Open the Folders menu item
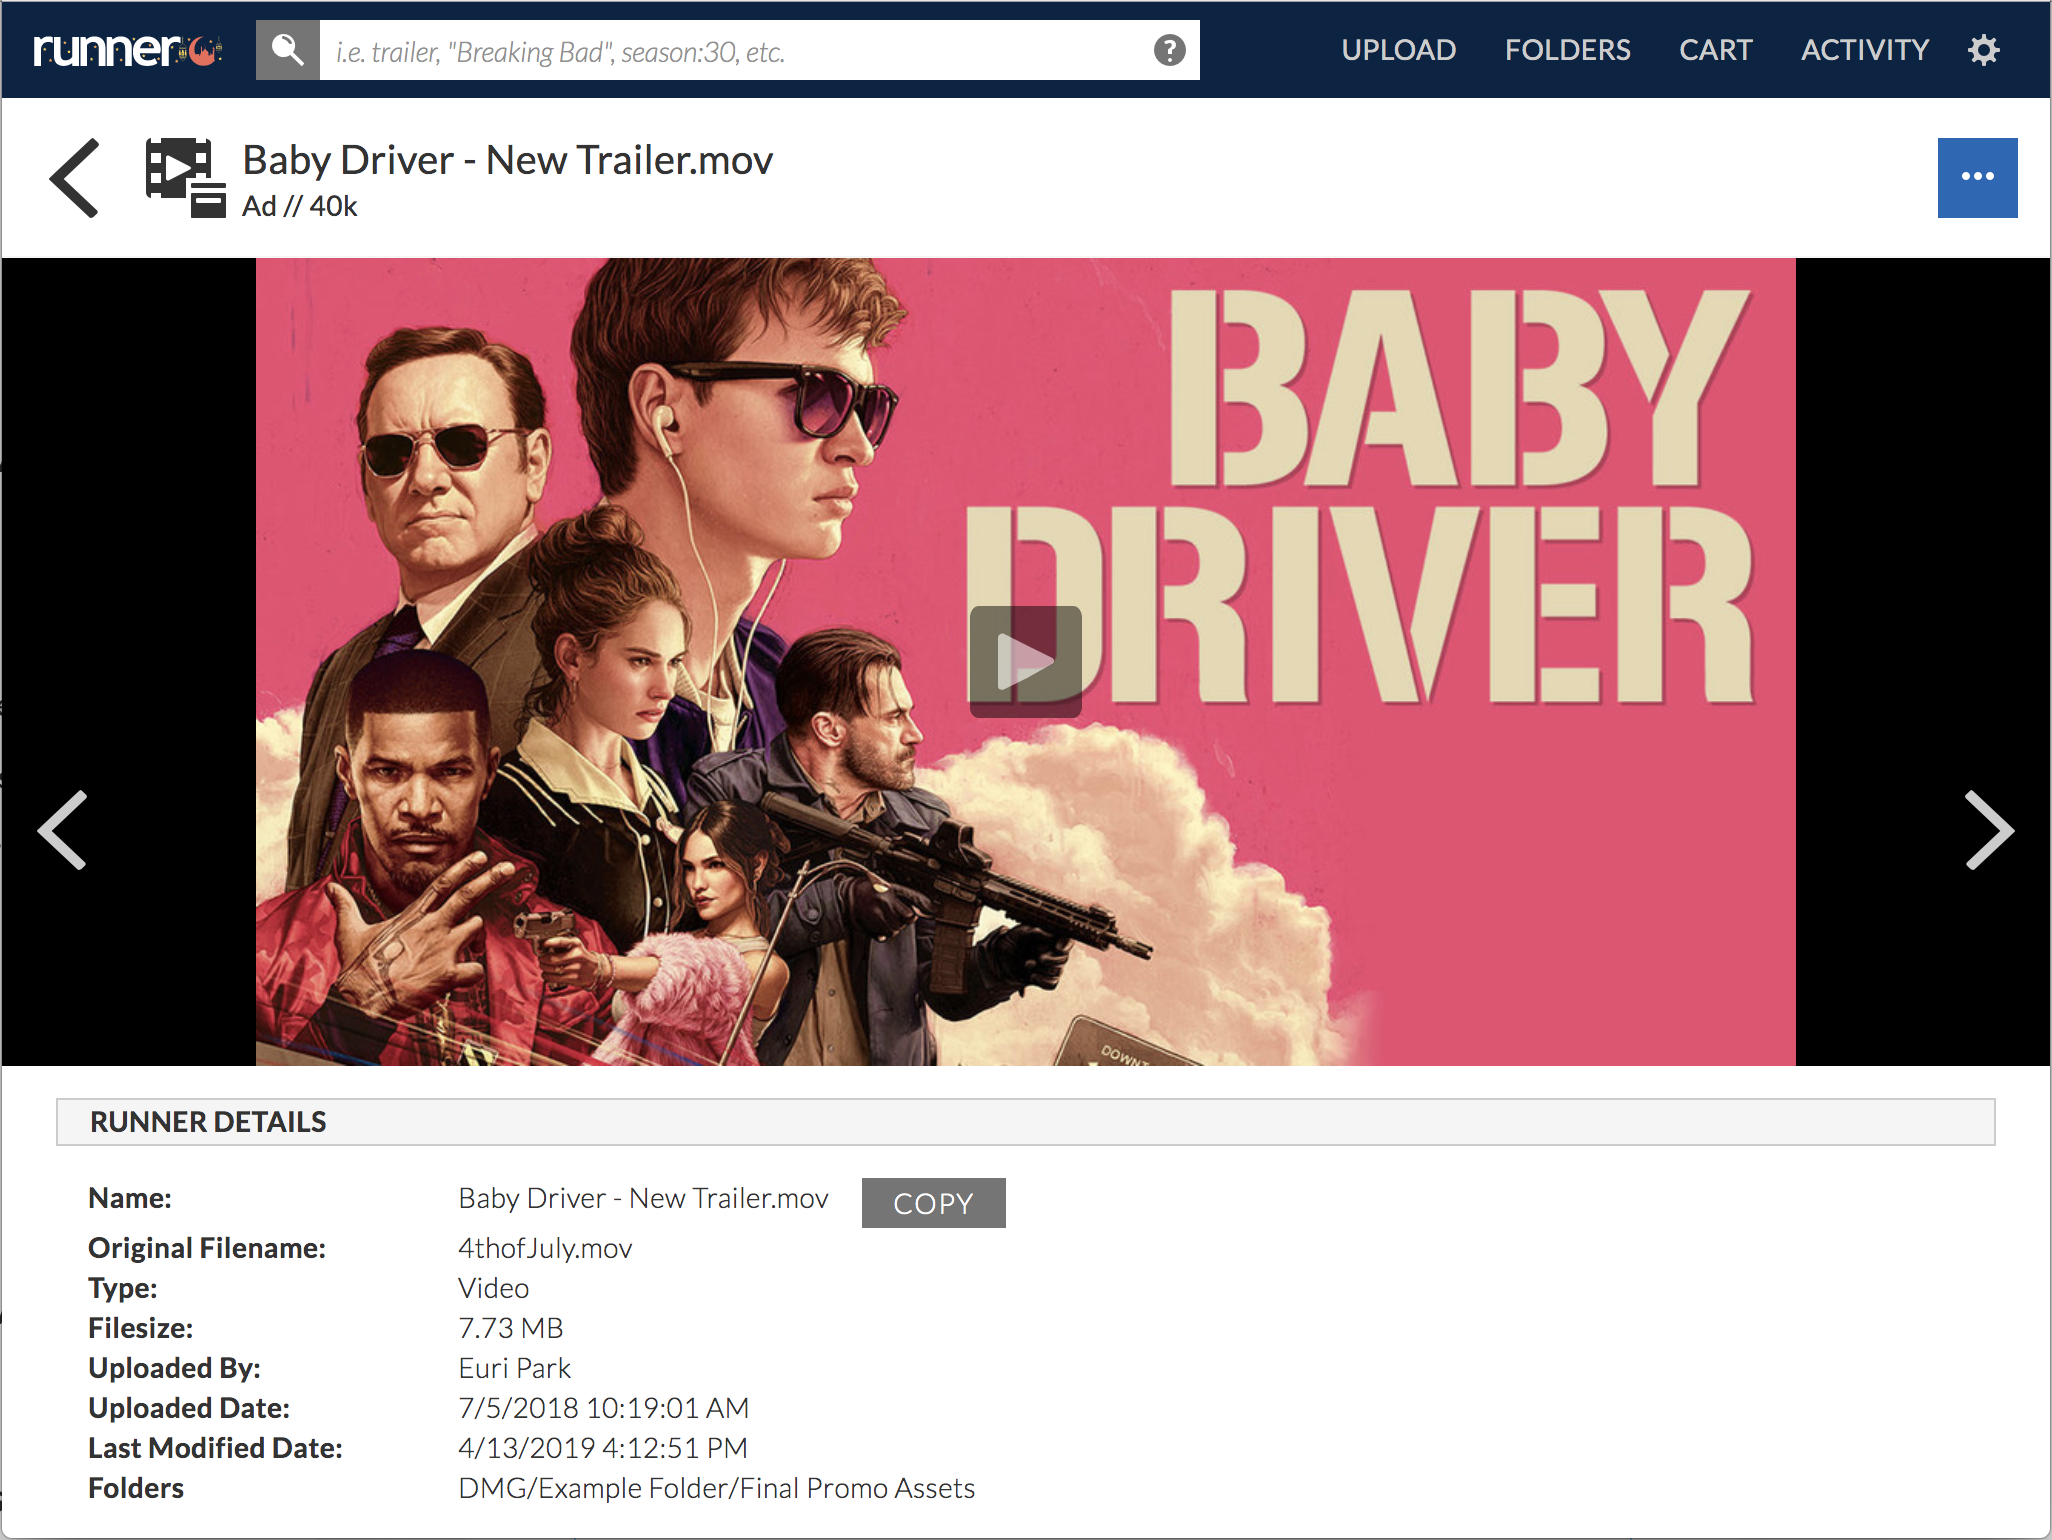Viewport: 2052px width, 1540px height. [1567, 50]
